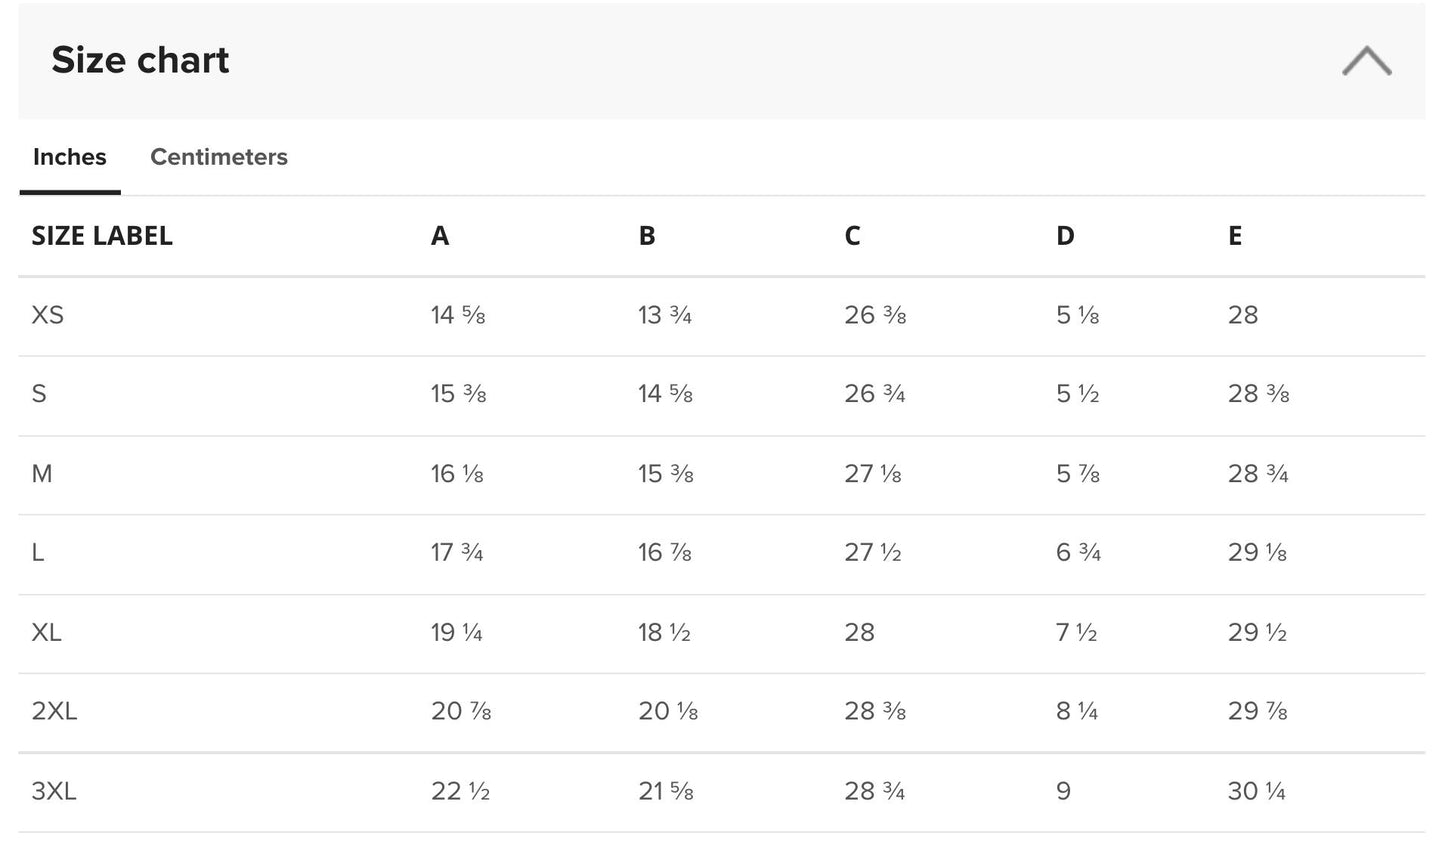
Task: Click the column A header
Action: pyautogui.click(x=440, y=236)
